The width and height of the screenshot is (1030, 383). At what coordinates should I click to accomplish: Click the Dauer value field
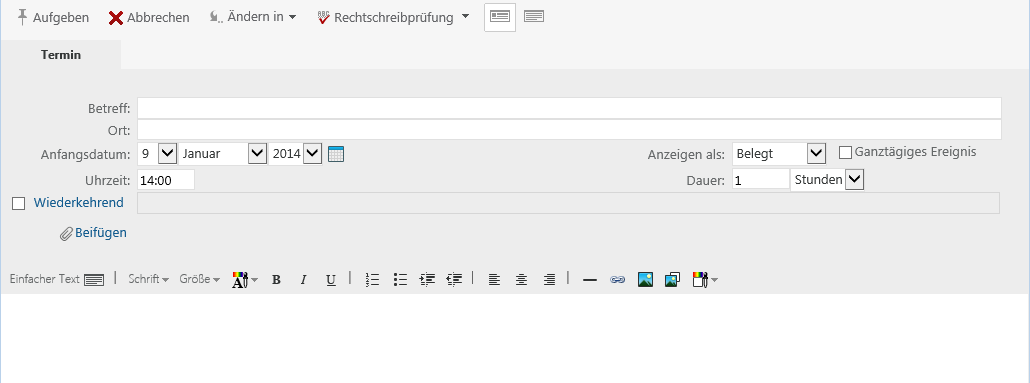pyautogui.click(x=761, y=179)
